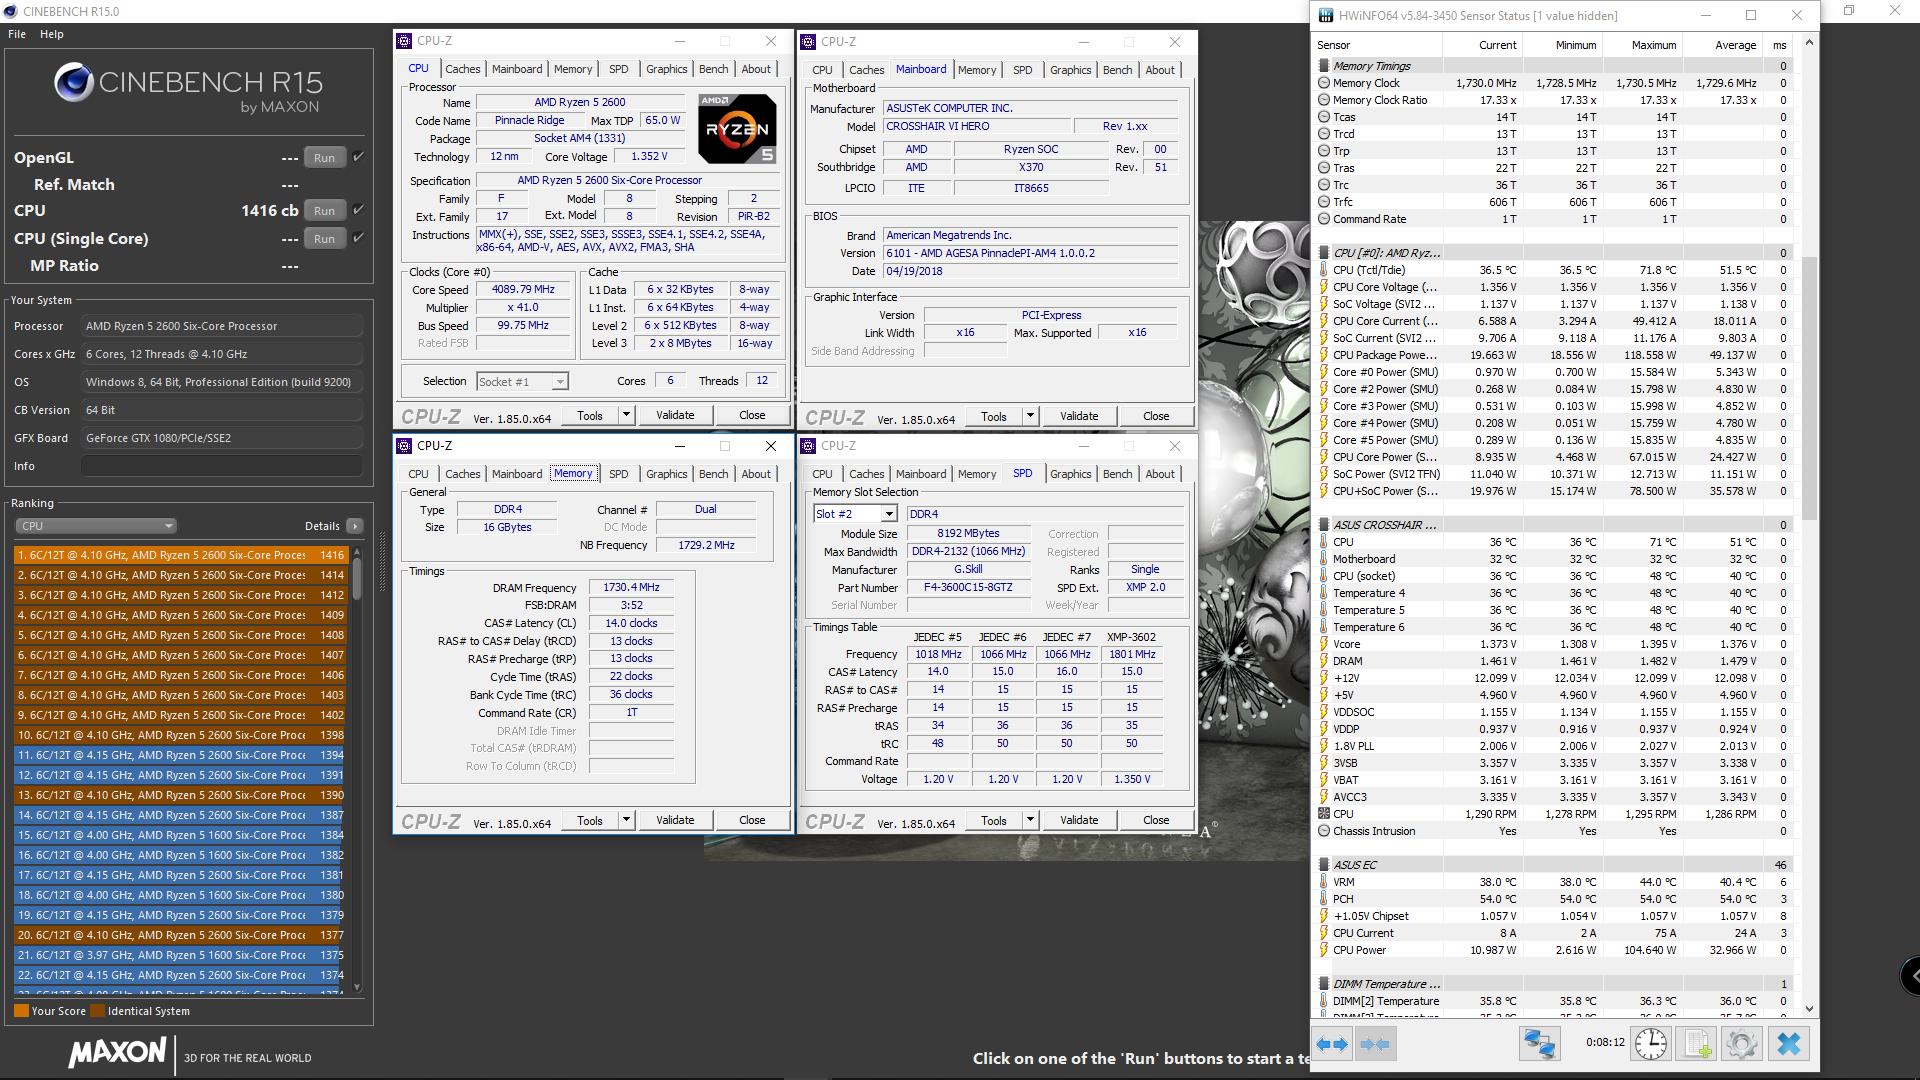Image resolution: width=1920 pixels, height=1080 pixels.
Task: Click ranking scrollbar down arrow in Cinebench
Action: 357,987
